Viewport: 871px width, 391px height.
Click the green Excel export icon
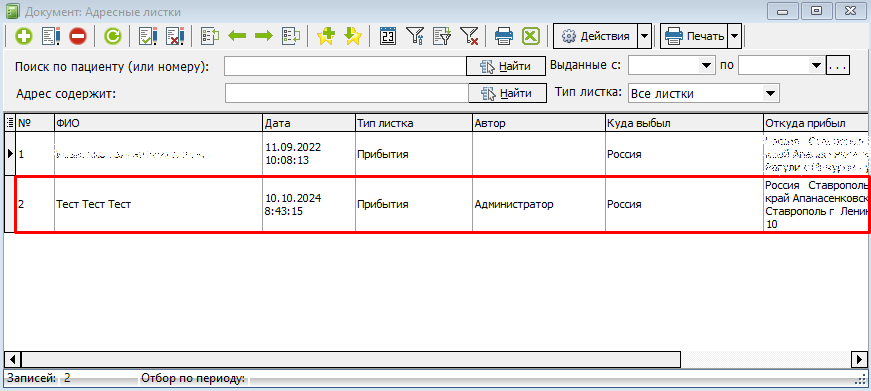pyautogui.click(x=531, y=37)
